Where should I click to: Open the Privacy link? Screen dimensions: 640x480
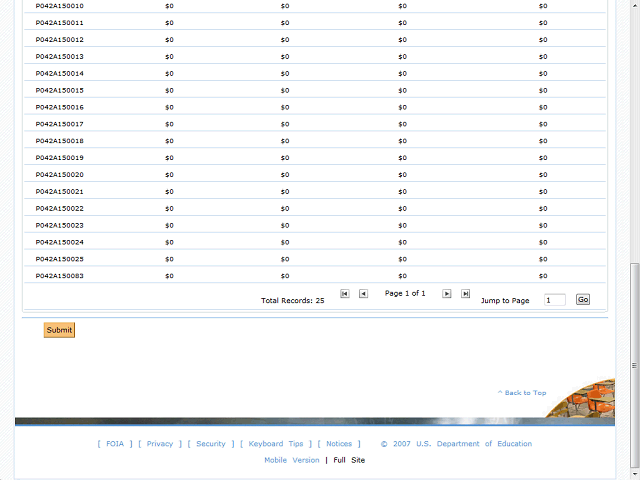[160, 444]
